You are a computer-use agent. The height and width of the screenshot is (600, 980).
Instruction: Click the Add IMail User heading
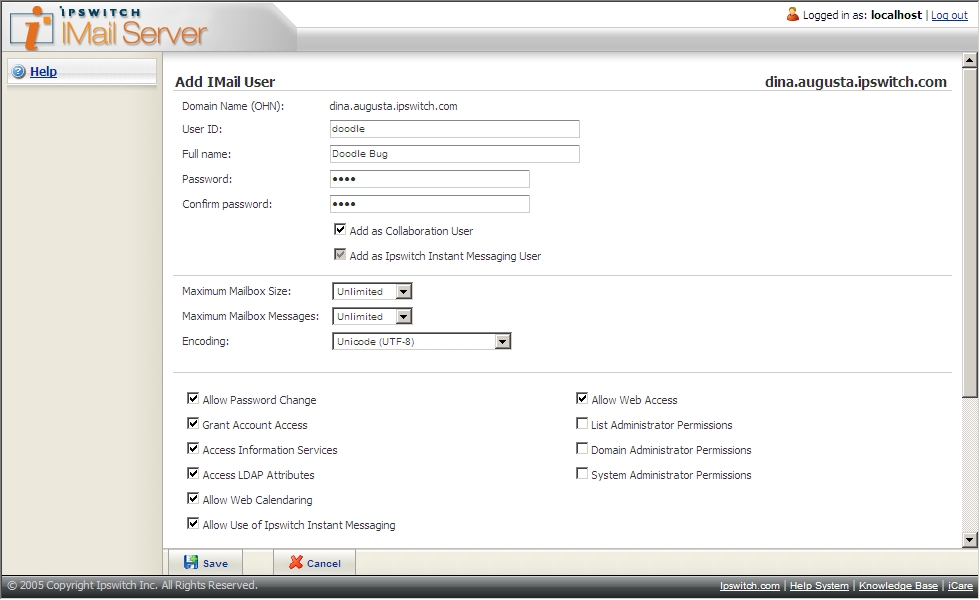(x=225, y=82)
